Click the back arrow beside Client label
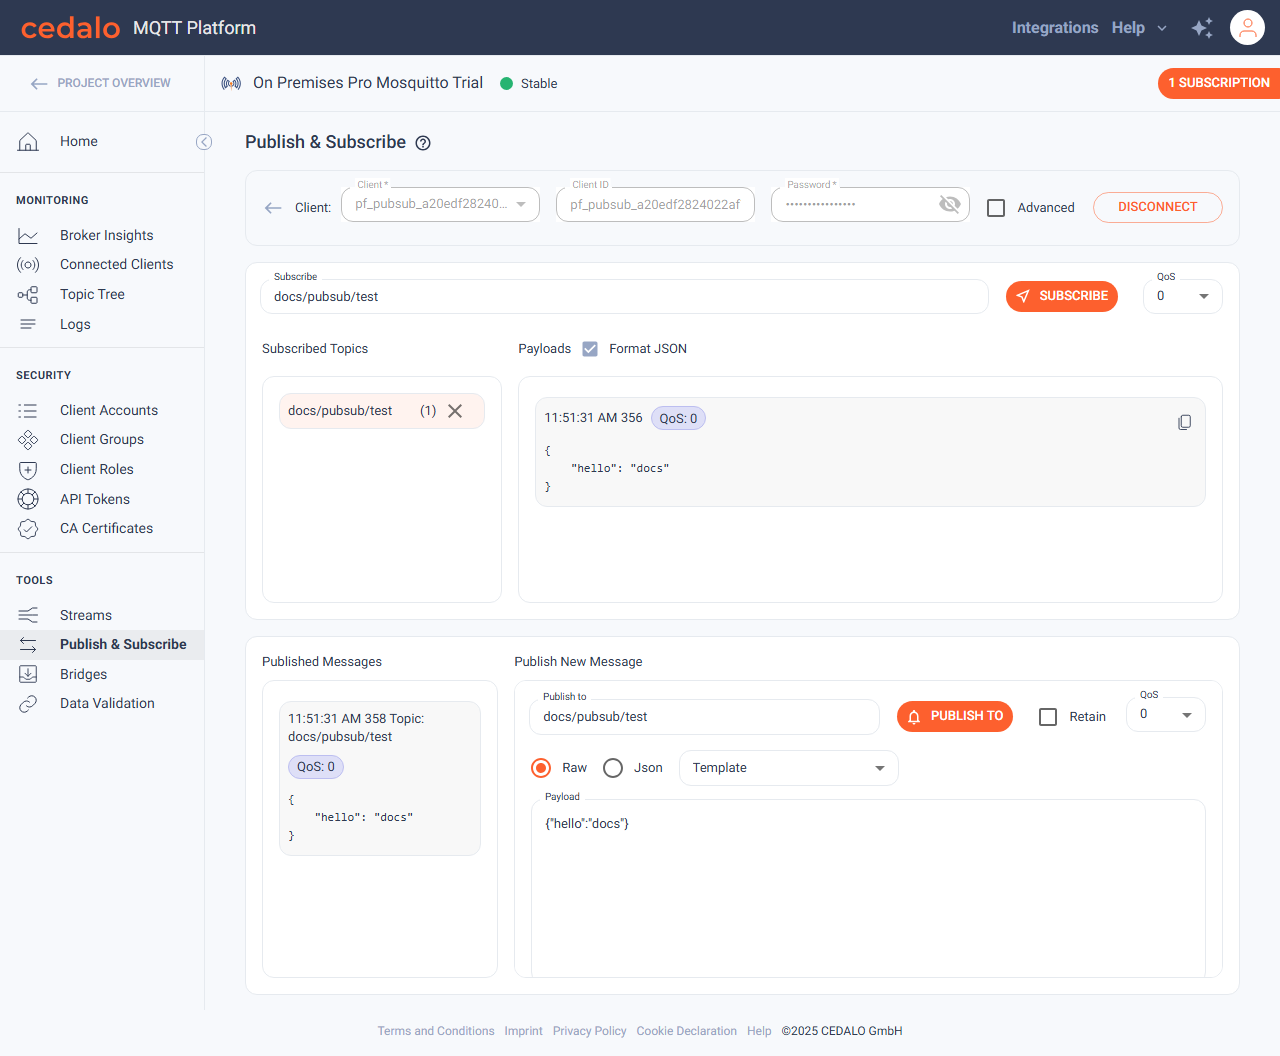 click(x=273, y=208)
